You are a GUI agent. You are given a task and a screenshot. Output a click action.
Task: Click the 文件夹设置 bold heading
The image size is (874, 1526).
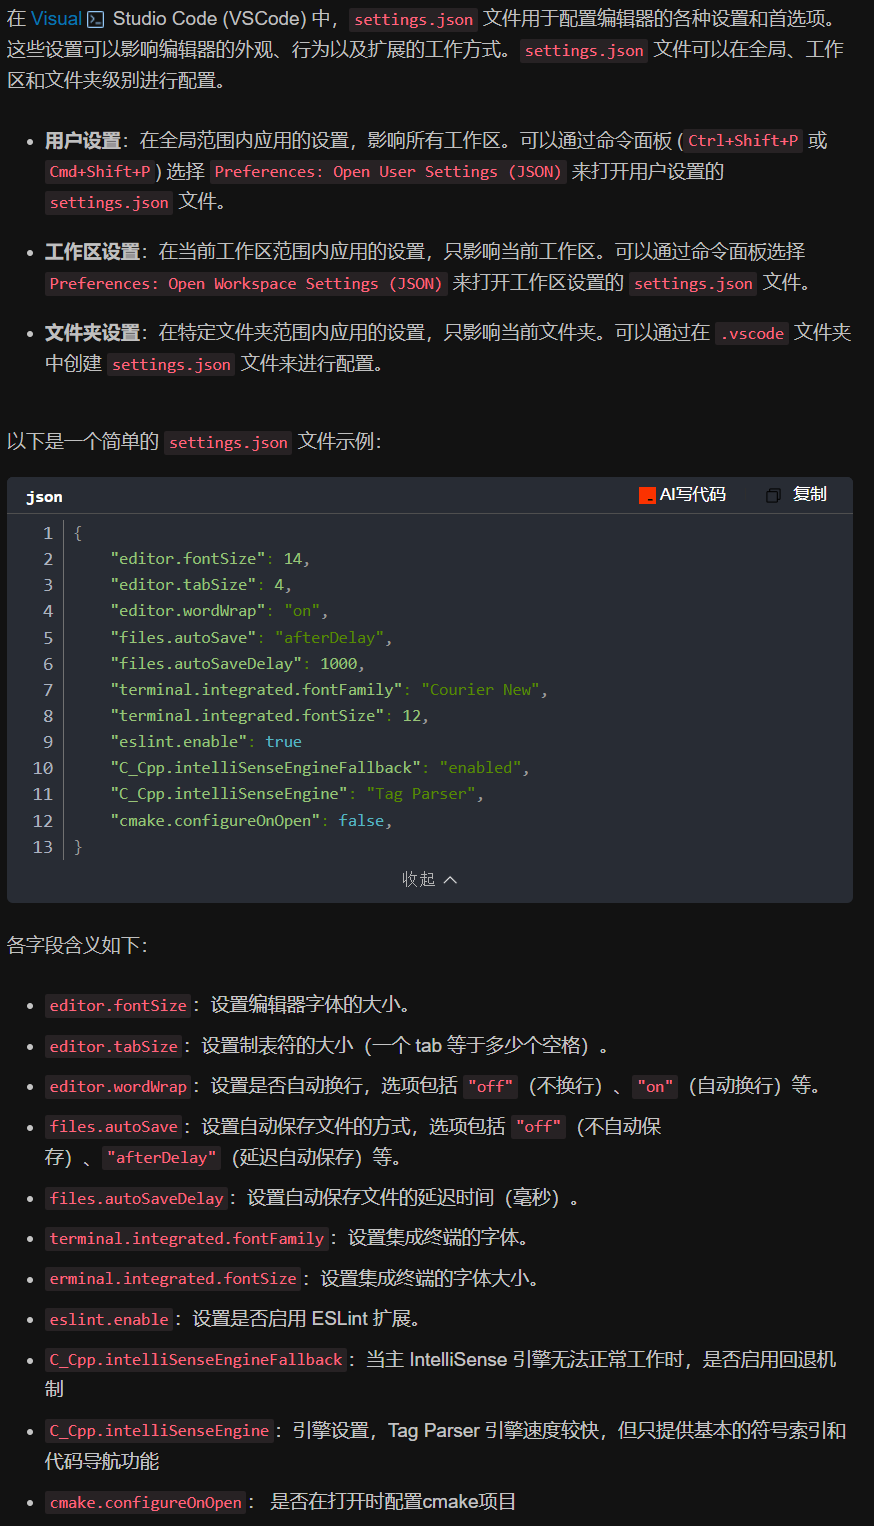tap(93, 333)
